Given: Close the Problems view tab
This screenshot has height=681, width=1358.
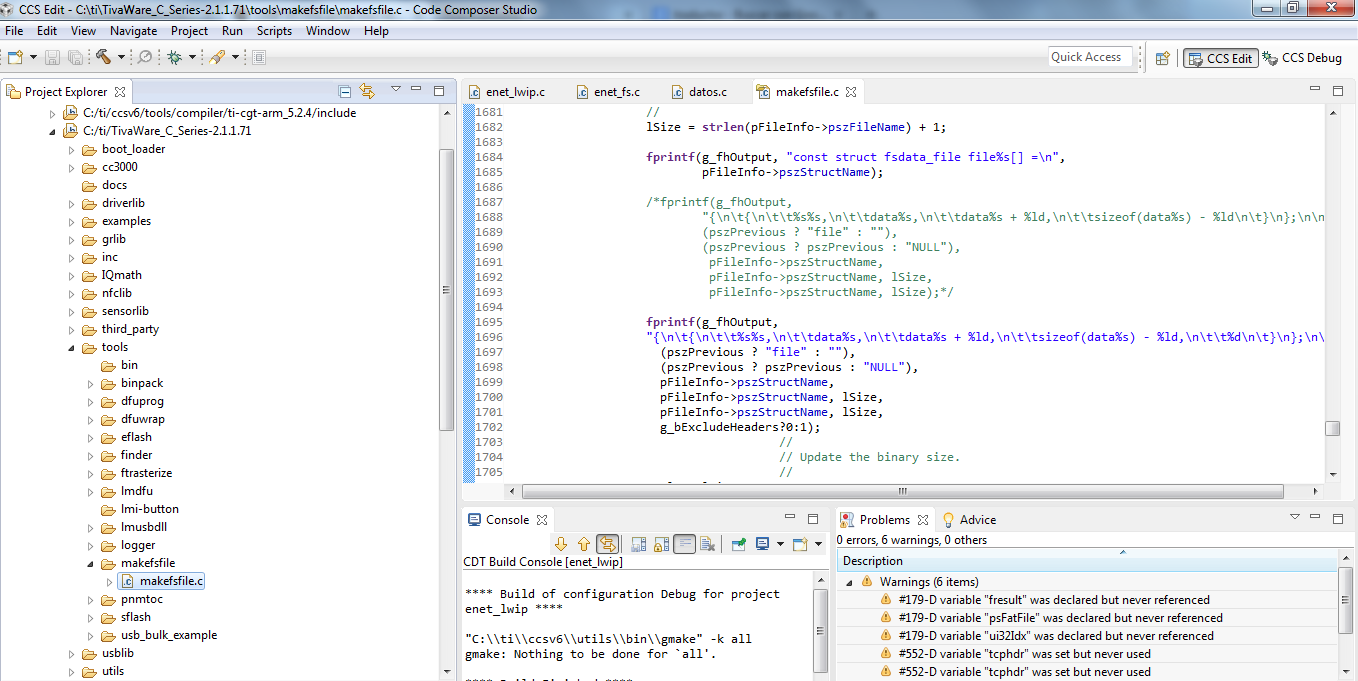Looking at the screenshot, I should [923, 520].
